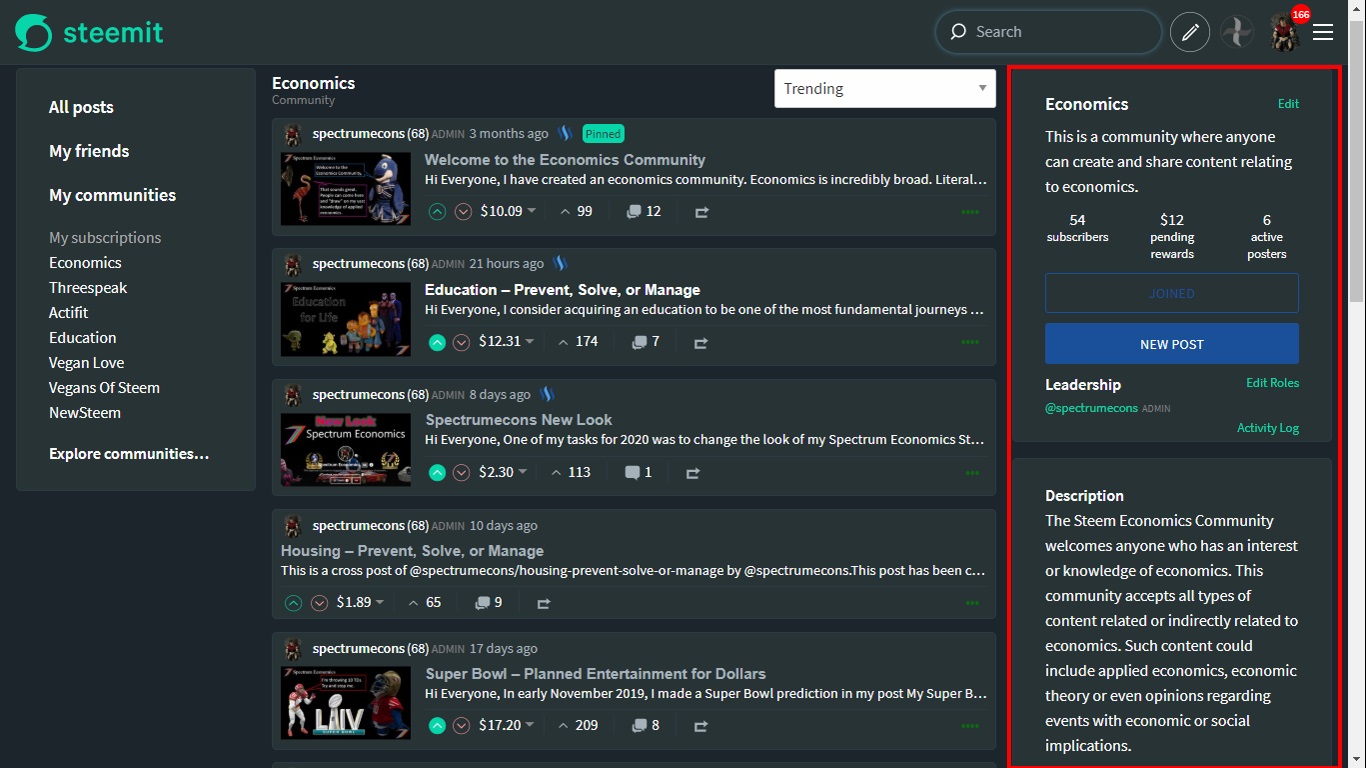Downvote the Education – Prevent, Solve, or Manage post
Viewport: 1366px width, 768px height.
point(461,342)
